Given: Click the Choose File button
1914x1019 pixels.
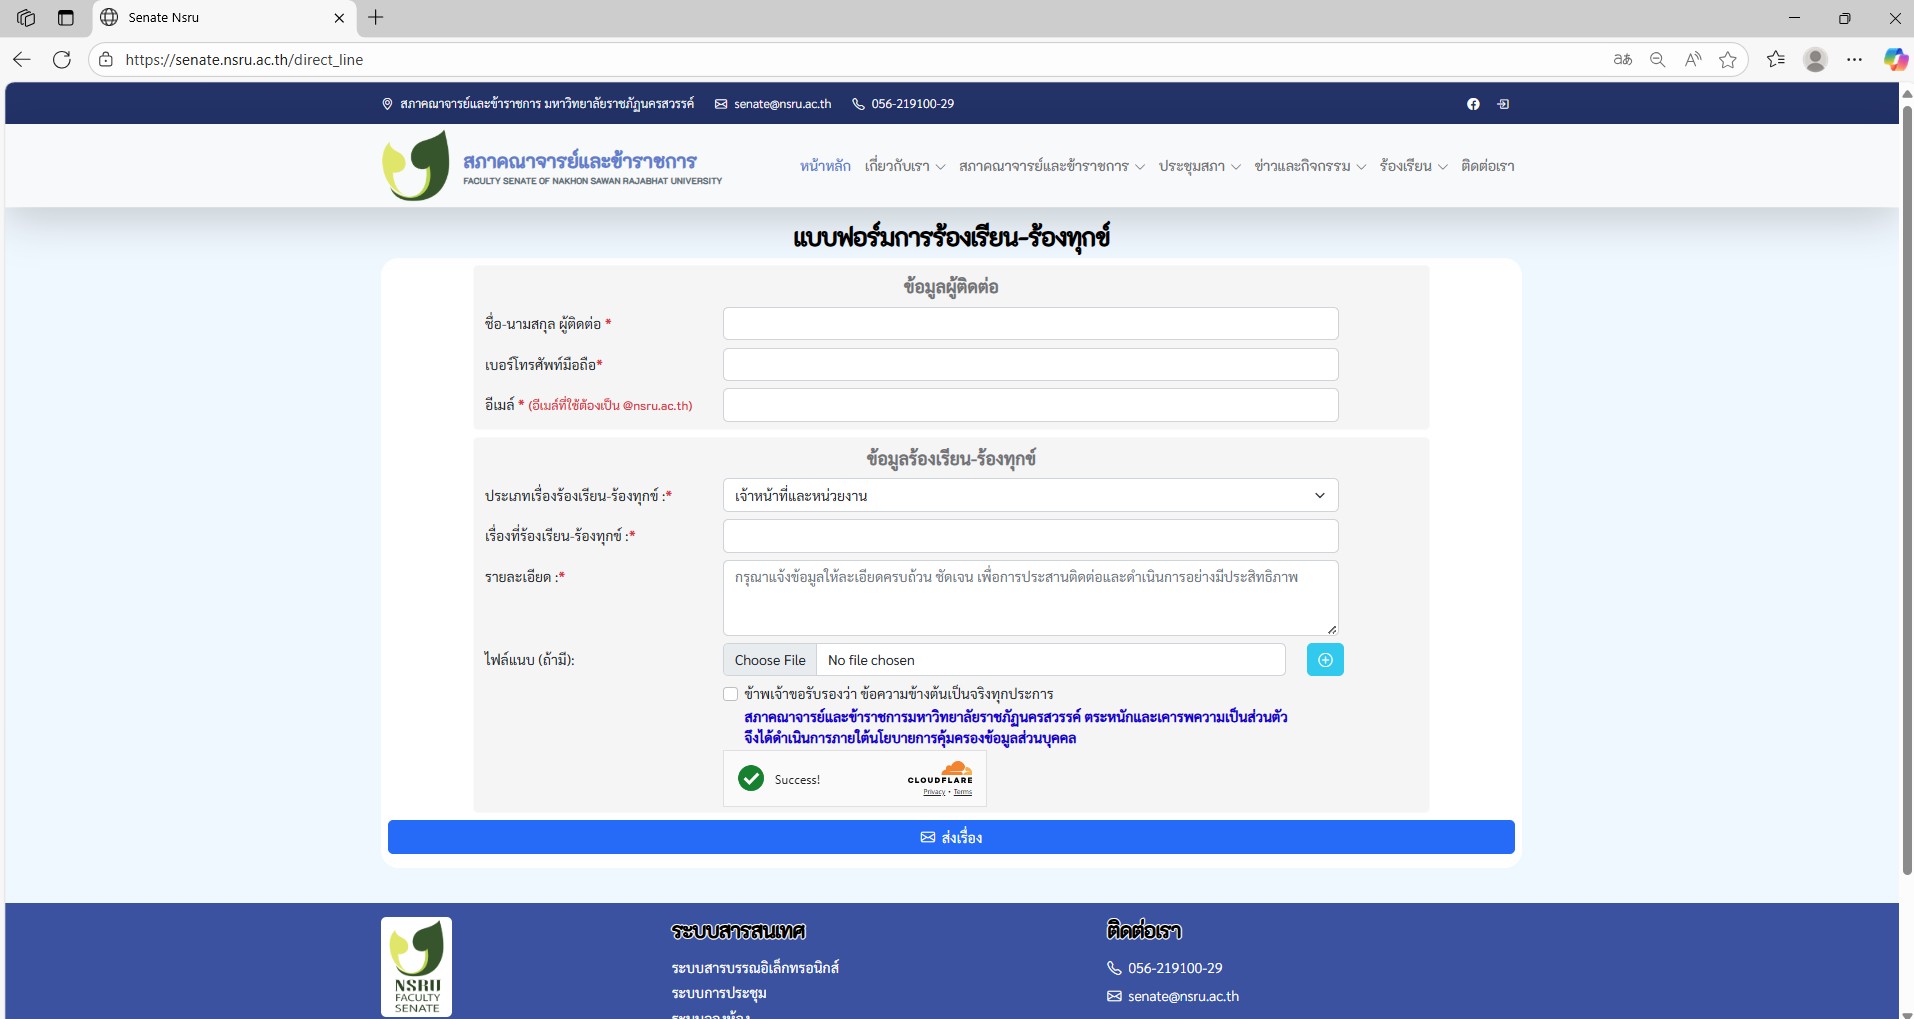Looking at the screenshot, I should point(770,660).
